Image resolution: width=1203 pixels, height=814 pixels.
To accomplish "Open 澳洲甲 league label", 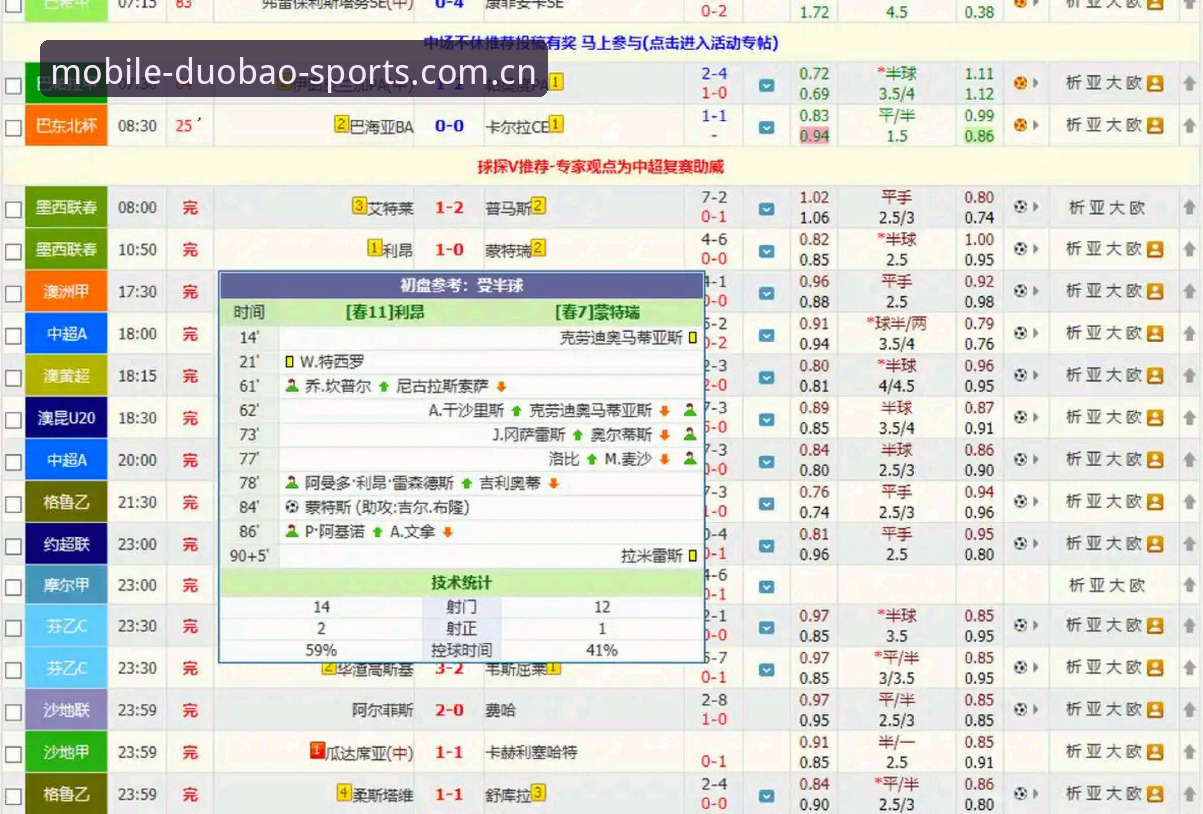I will (66, 291).
